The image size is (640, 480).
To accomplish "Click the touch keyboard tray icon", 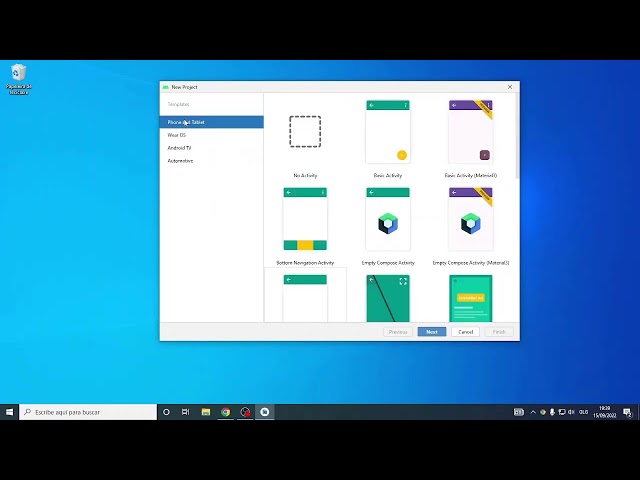I will (x=519, y=412).
